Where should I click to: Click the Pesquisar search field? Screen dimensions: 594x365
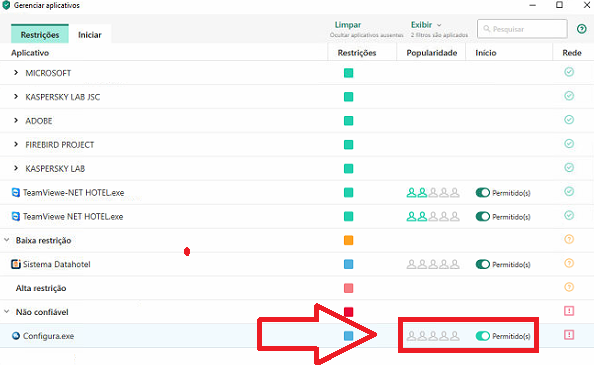point(522,29)
